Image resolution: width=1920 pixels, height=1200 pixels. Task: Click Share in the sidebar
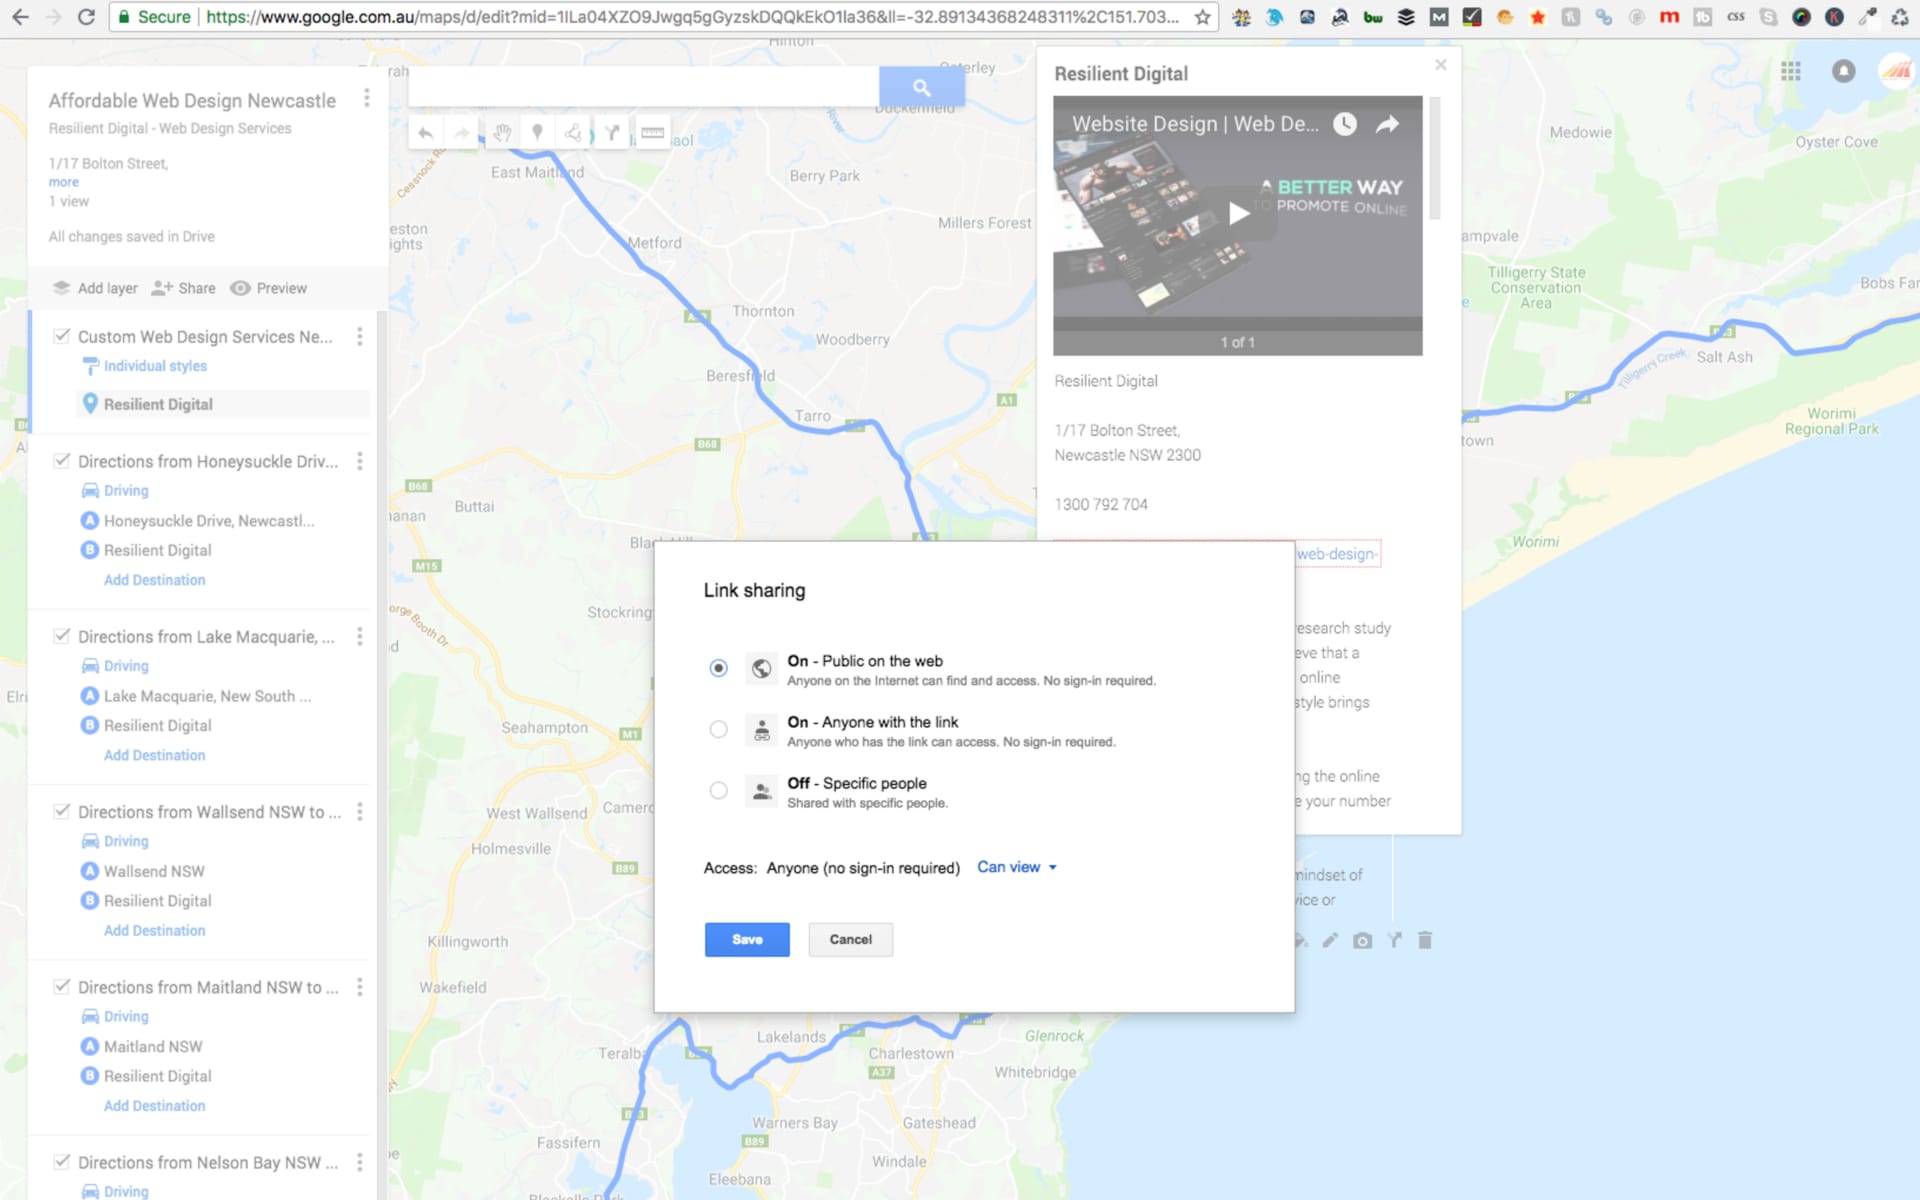click(x=183, y=288)
